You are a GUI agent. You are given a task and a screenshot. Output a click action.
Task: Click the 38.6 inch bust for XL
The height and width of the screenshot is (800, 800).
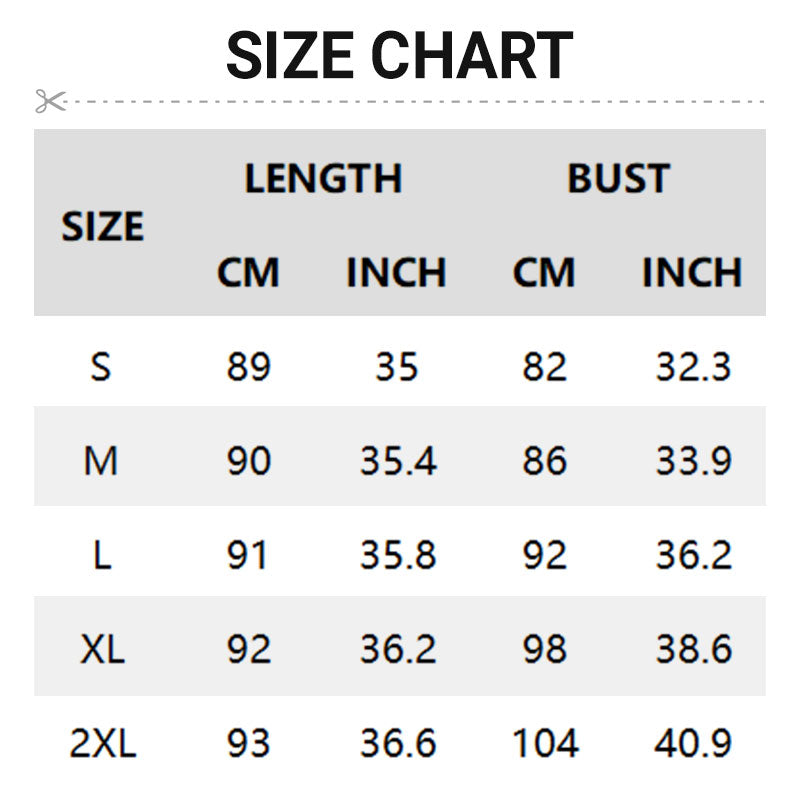pyautogui.click(x=693, y=650)
